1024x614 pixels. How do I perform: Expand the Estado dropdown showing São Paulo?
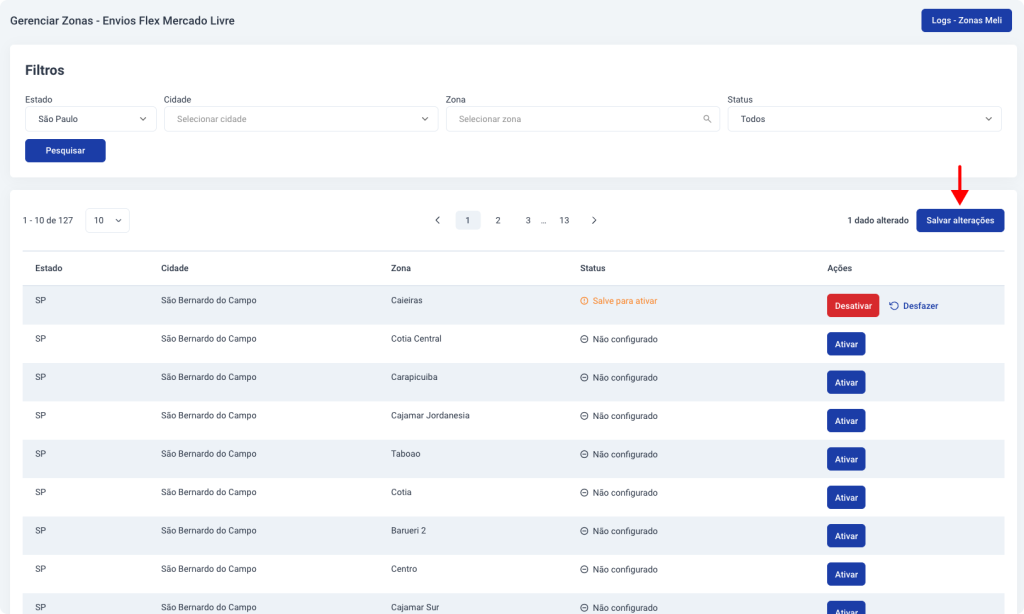(91, 119)
